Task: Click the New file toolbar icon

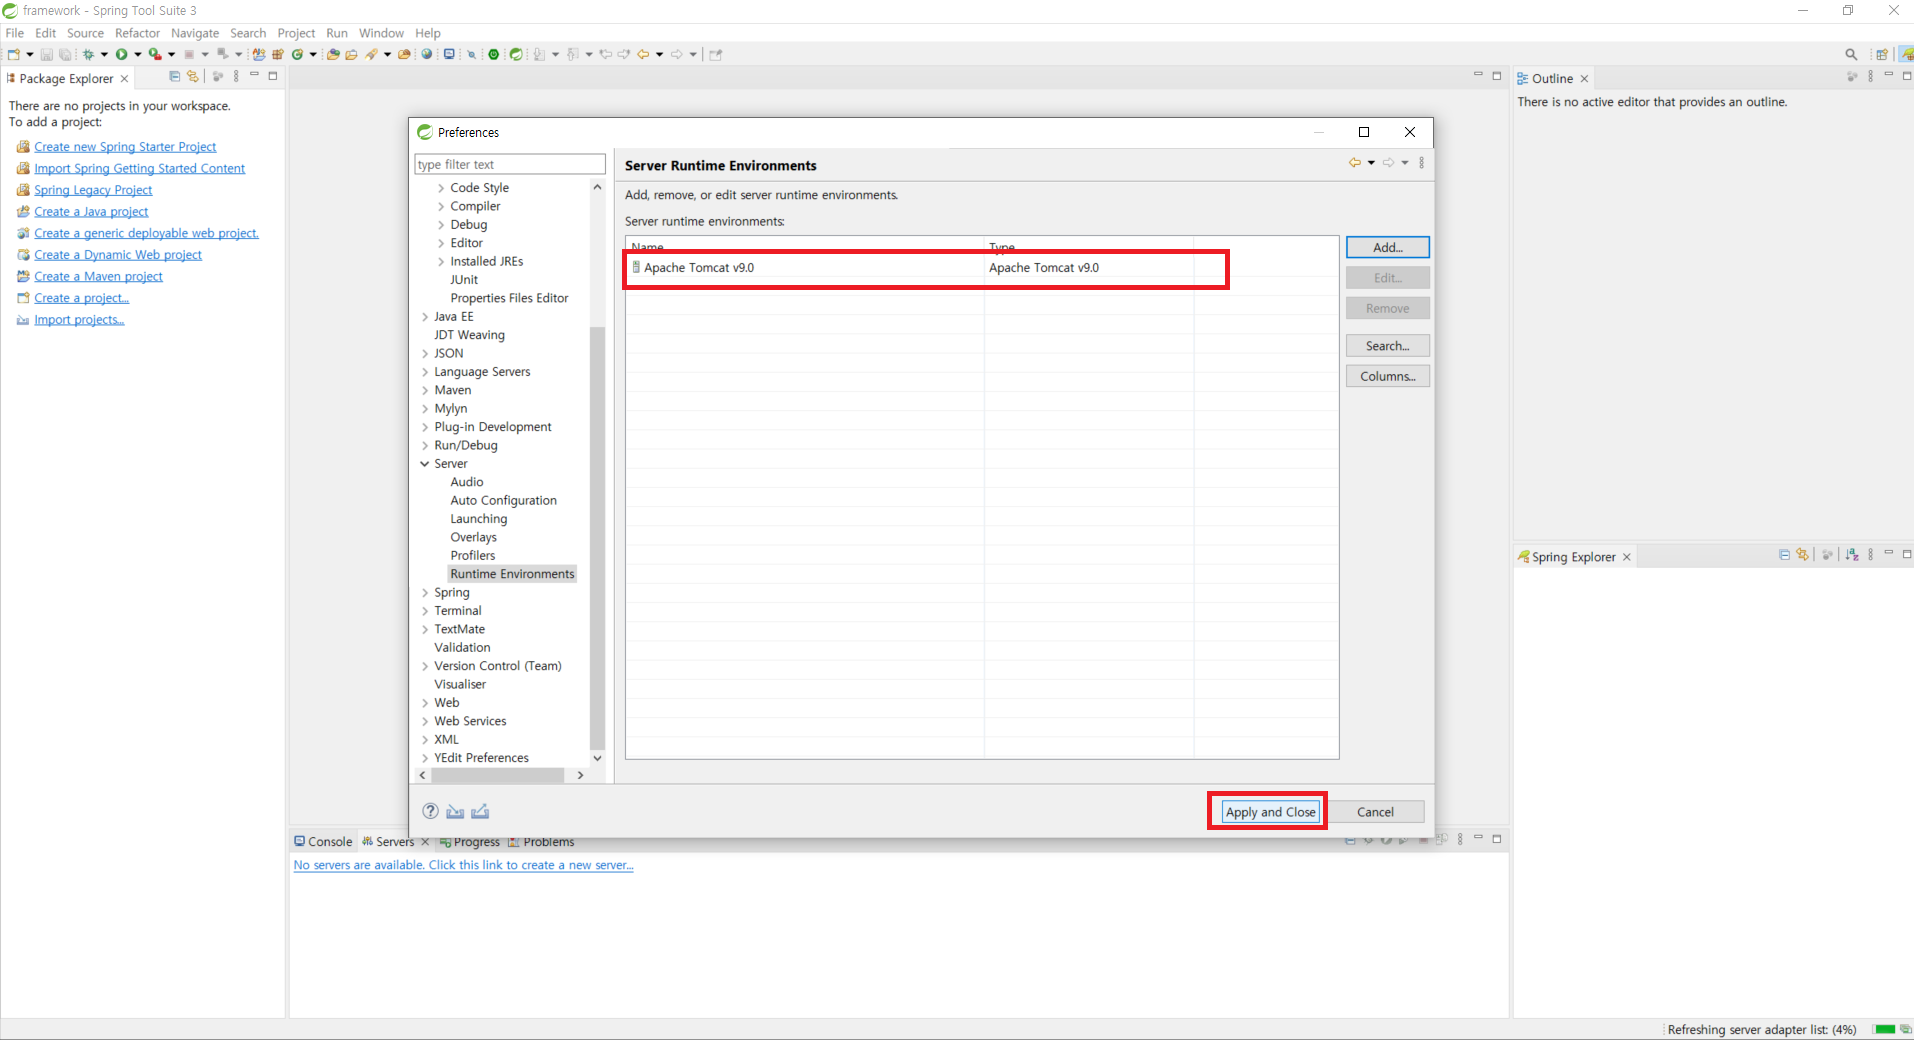Action: [14, 54]
